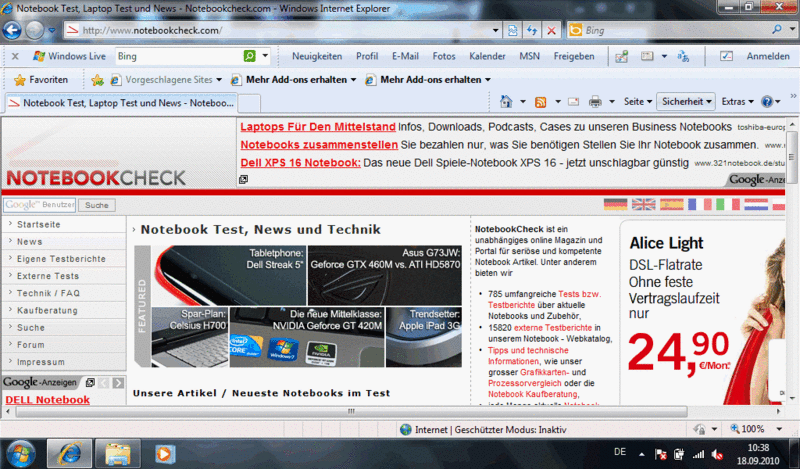Select the Spanish flag language
This screenshot has height=469, width=800.
pos(671,205)
